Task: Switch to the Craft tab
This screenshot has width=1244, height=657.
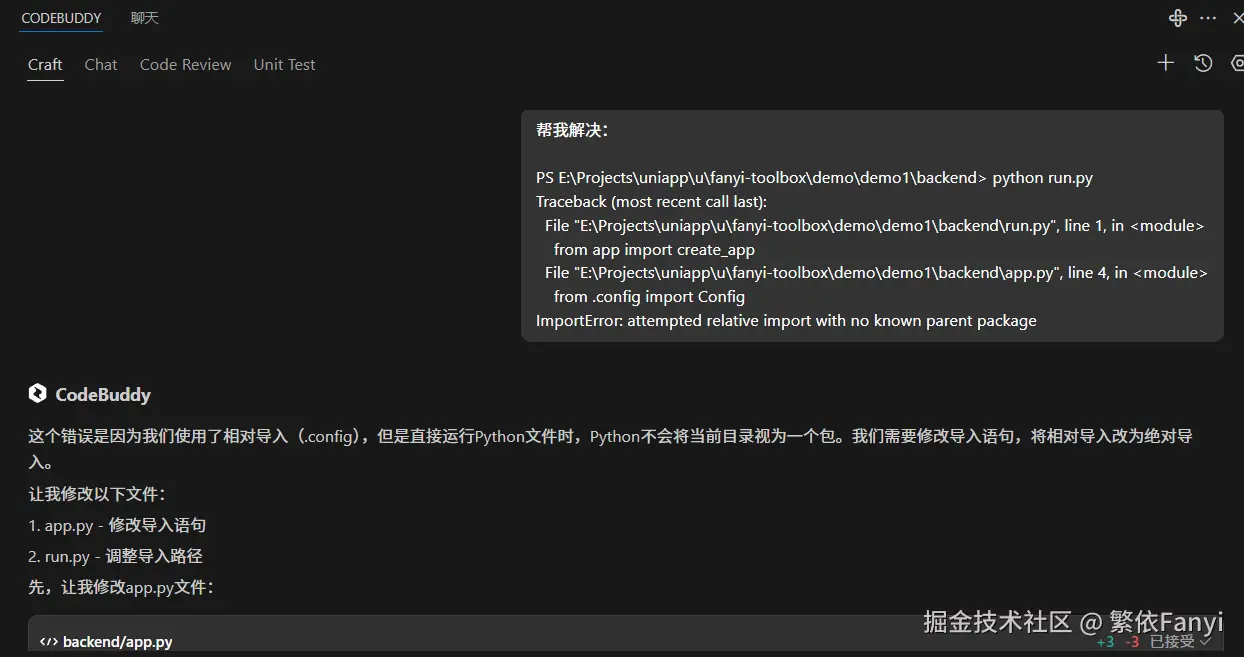Action: (x=45, y=65)
